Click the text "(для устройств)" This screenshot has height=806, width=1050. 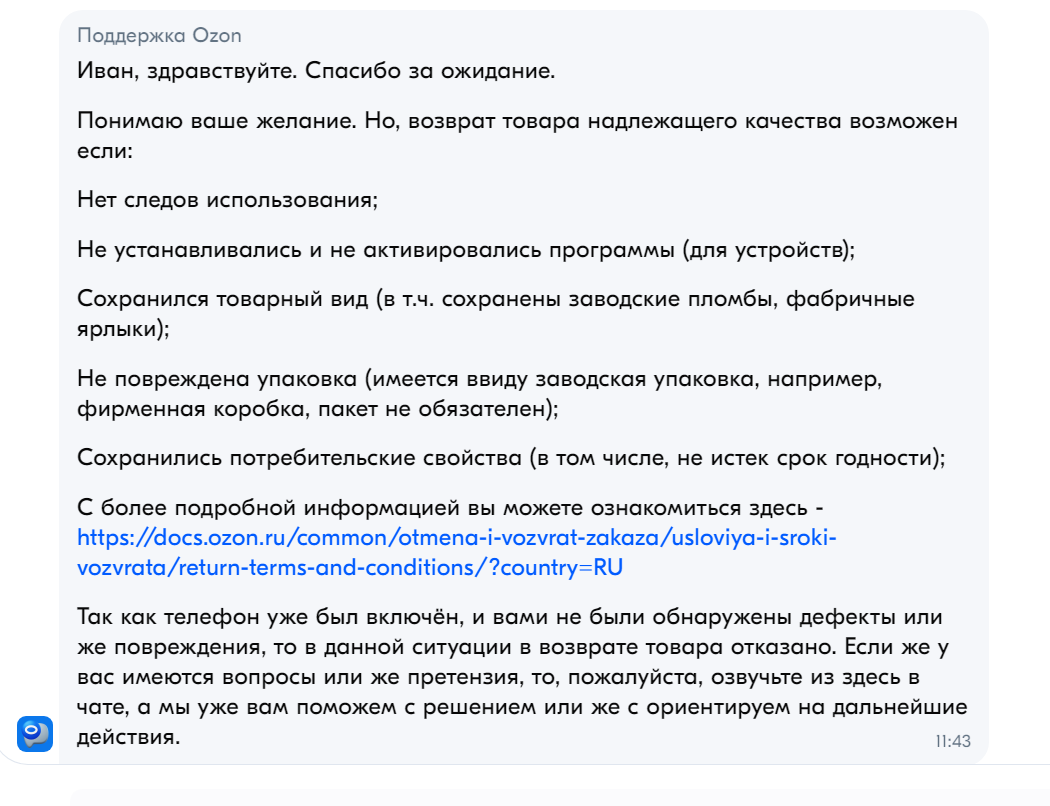pos(768,250)
